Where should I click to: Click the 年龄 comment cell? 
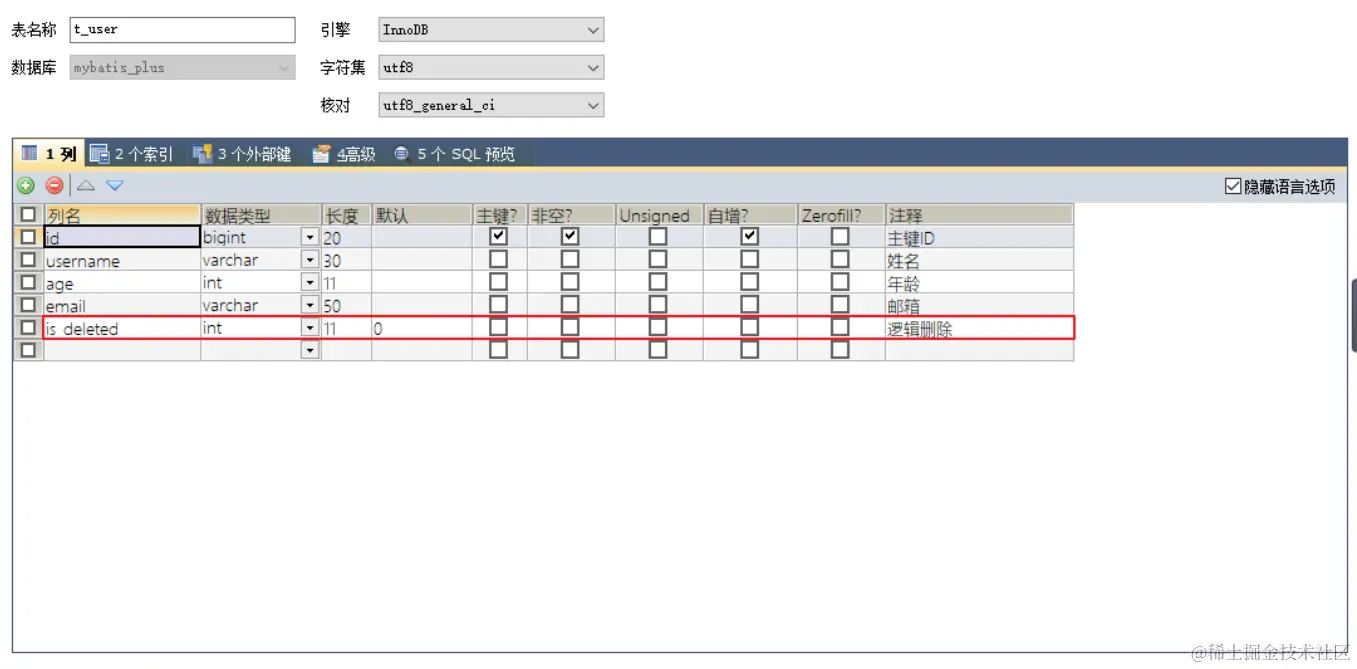point(979,283)
